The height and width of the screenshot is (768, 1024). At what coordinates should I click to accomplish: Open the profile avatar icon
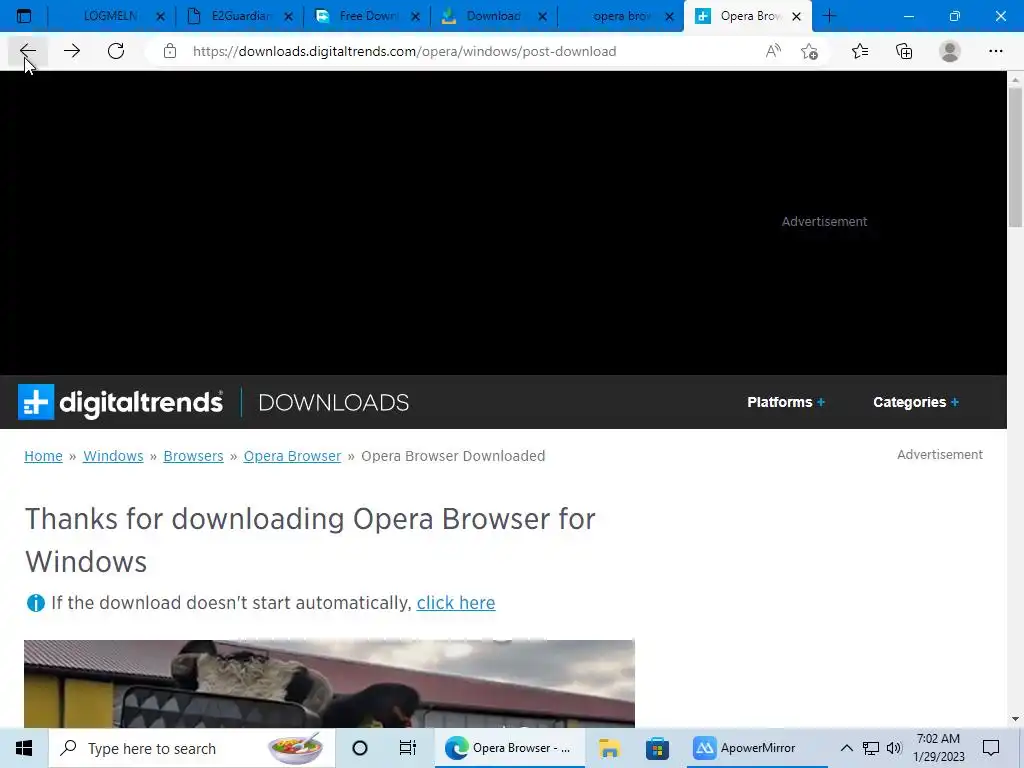[950, 51]
